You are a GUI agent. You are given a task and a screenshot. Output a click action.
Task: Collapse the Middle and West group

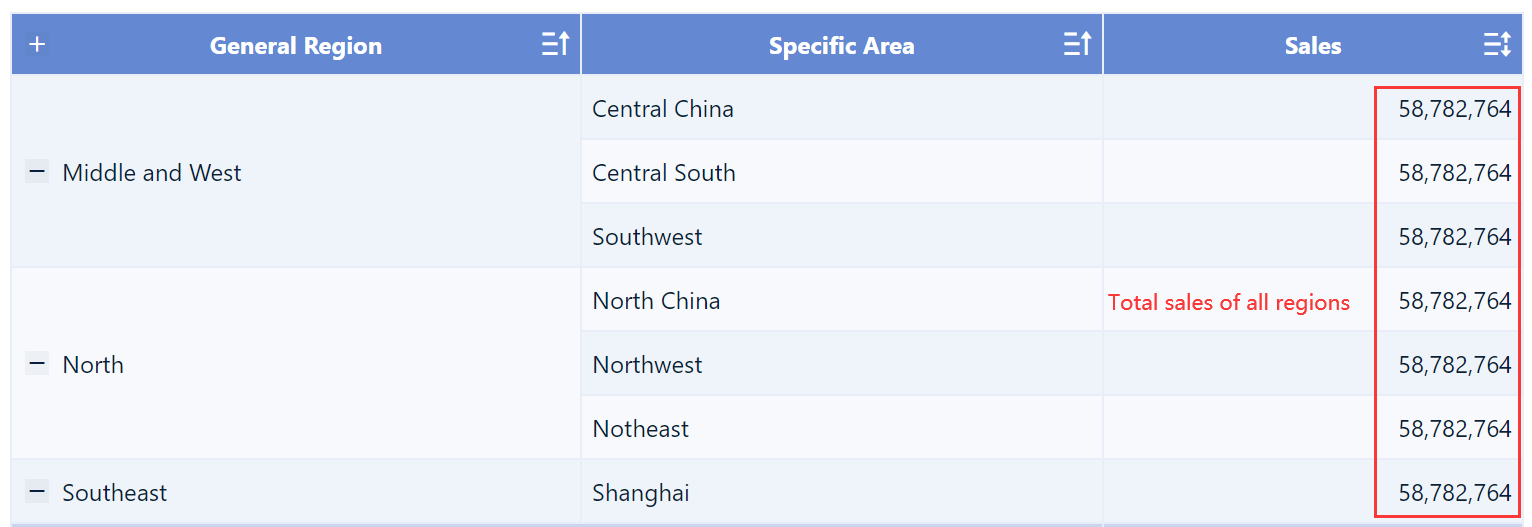[37, 173]
